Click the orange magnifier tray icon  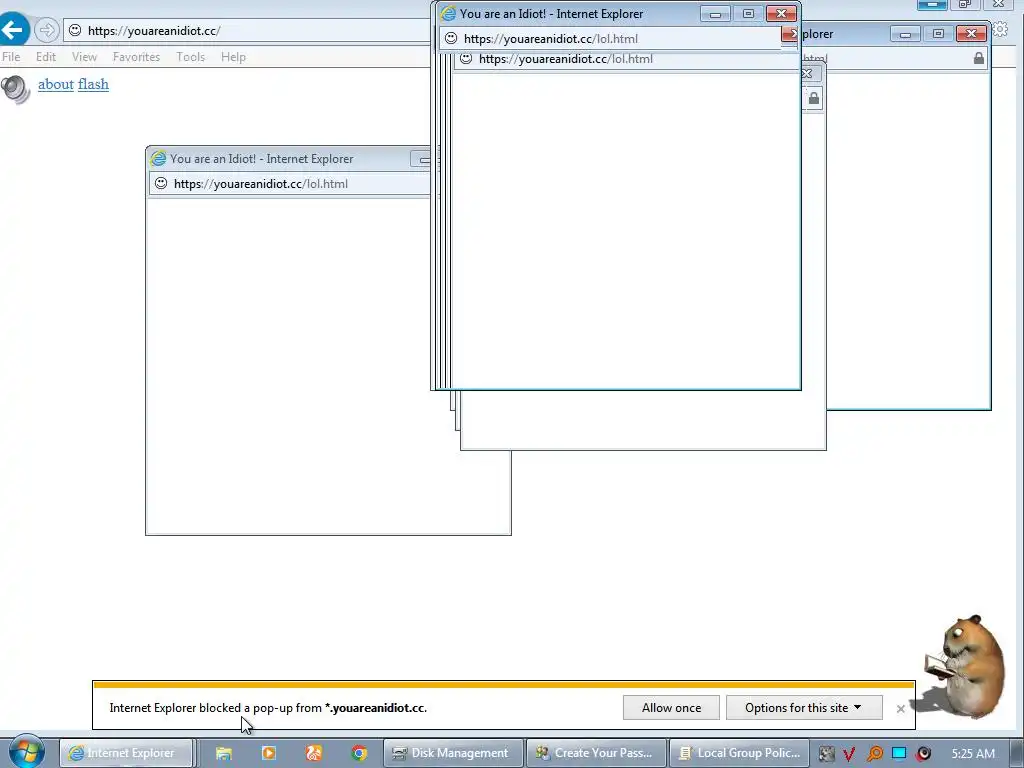(x=874, y=754)
